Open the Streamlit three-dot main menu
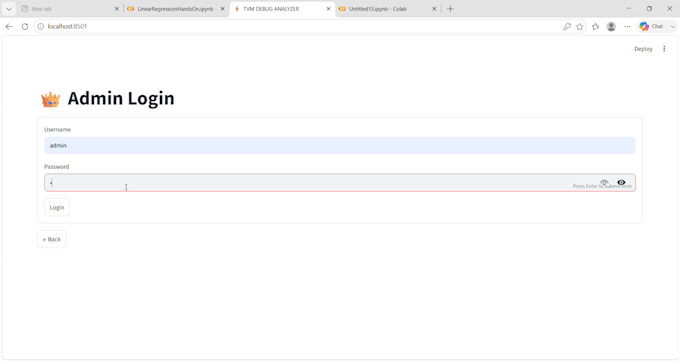 (x=664, y=49)
